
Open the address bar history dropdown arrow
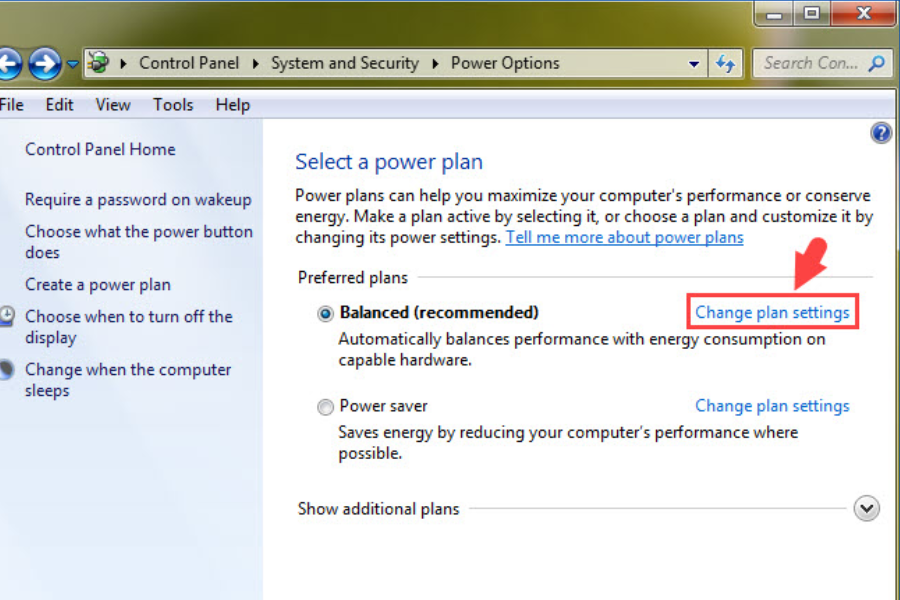[694, 64]
